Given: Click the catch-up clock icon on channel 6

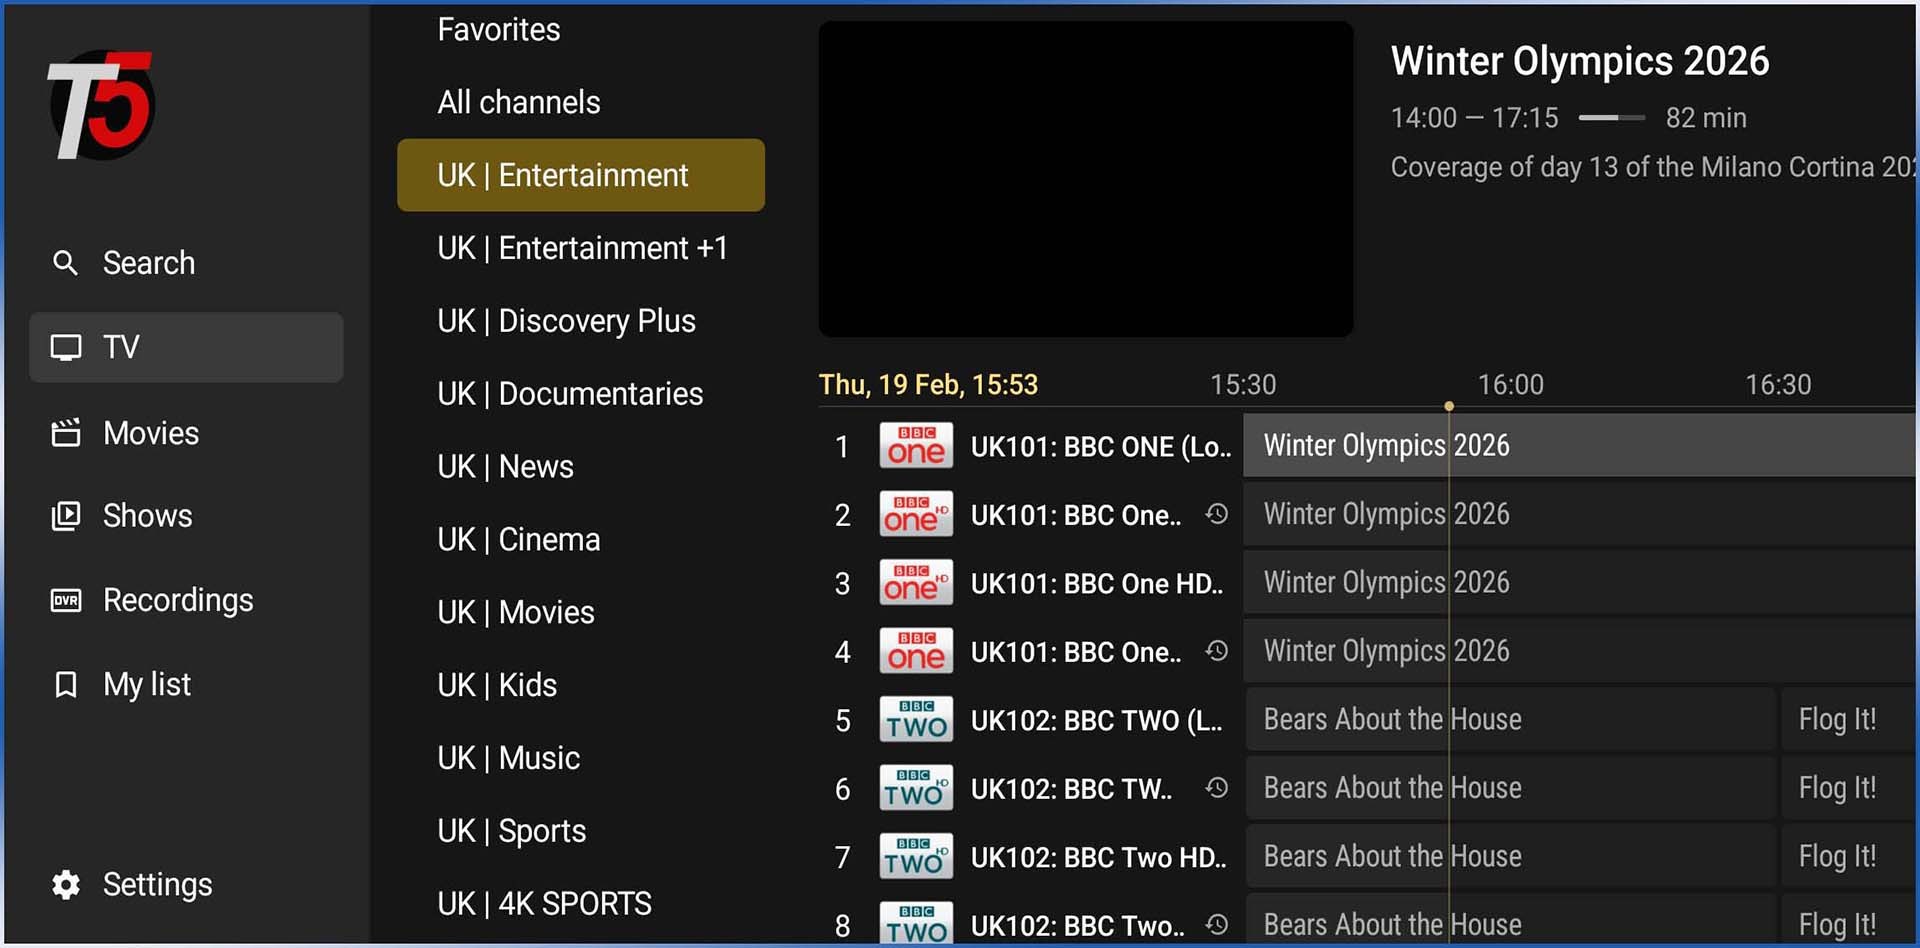Looking at the screenshot, I should pos(1216,788).
